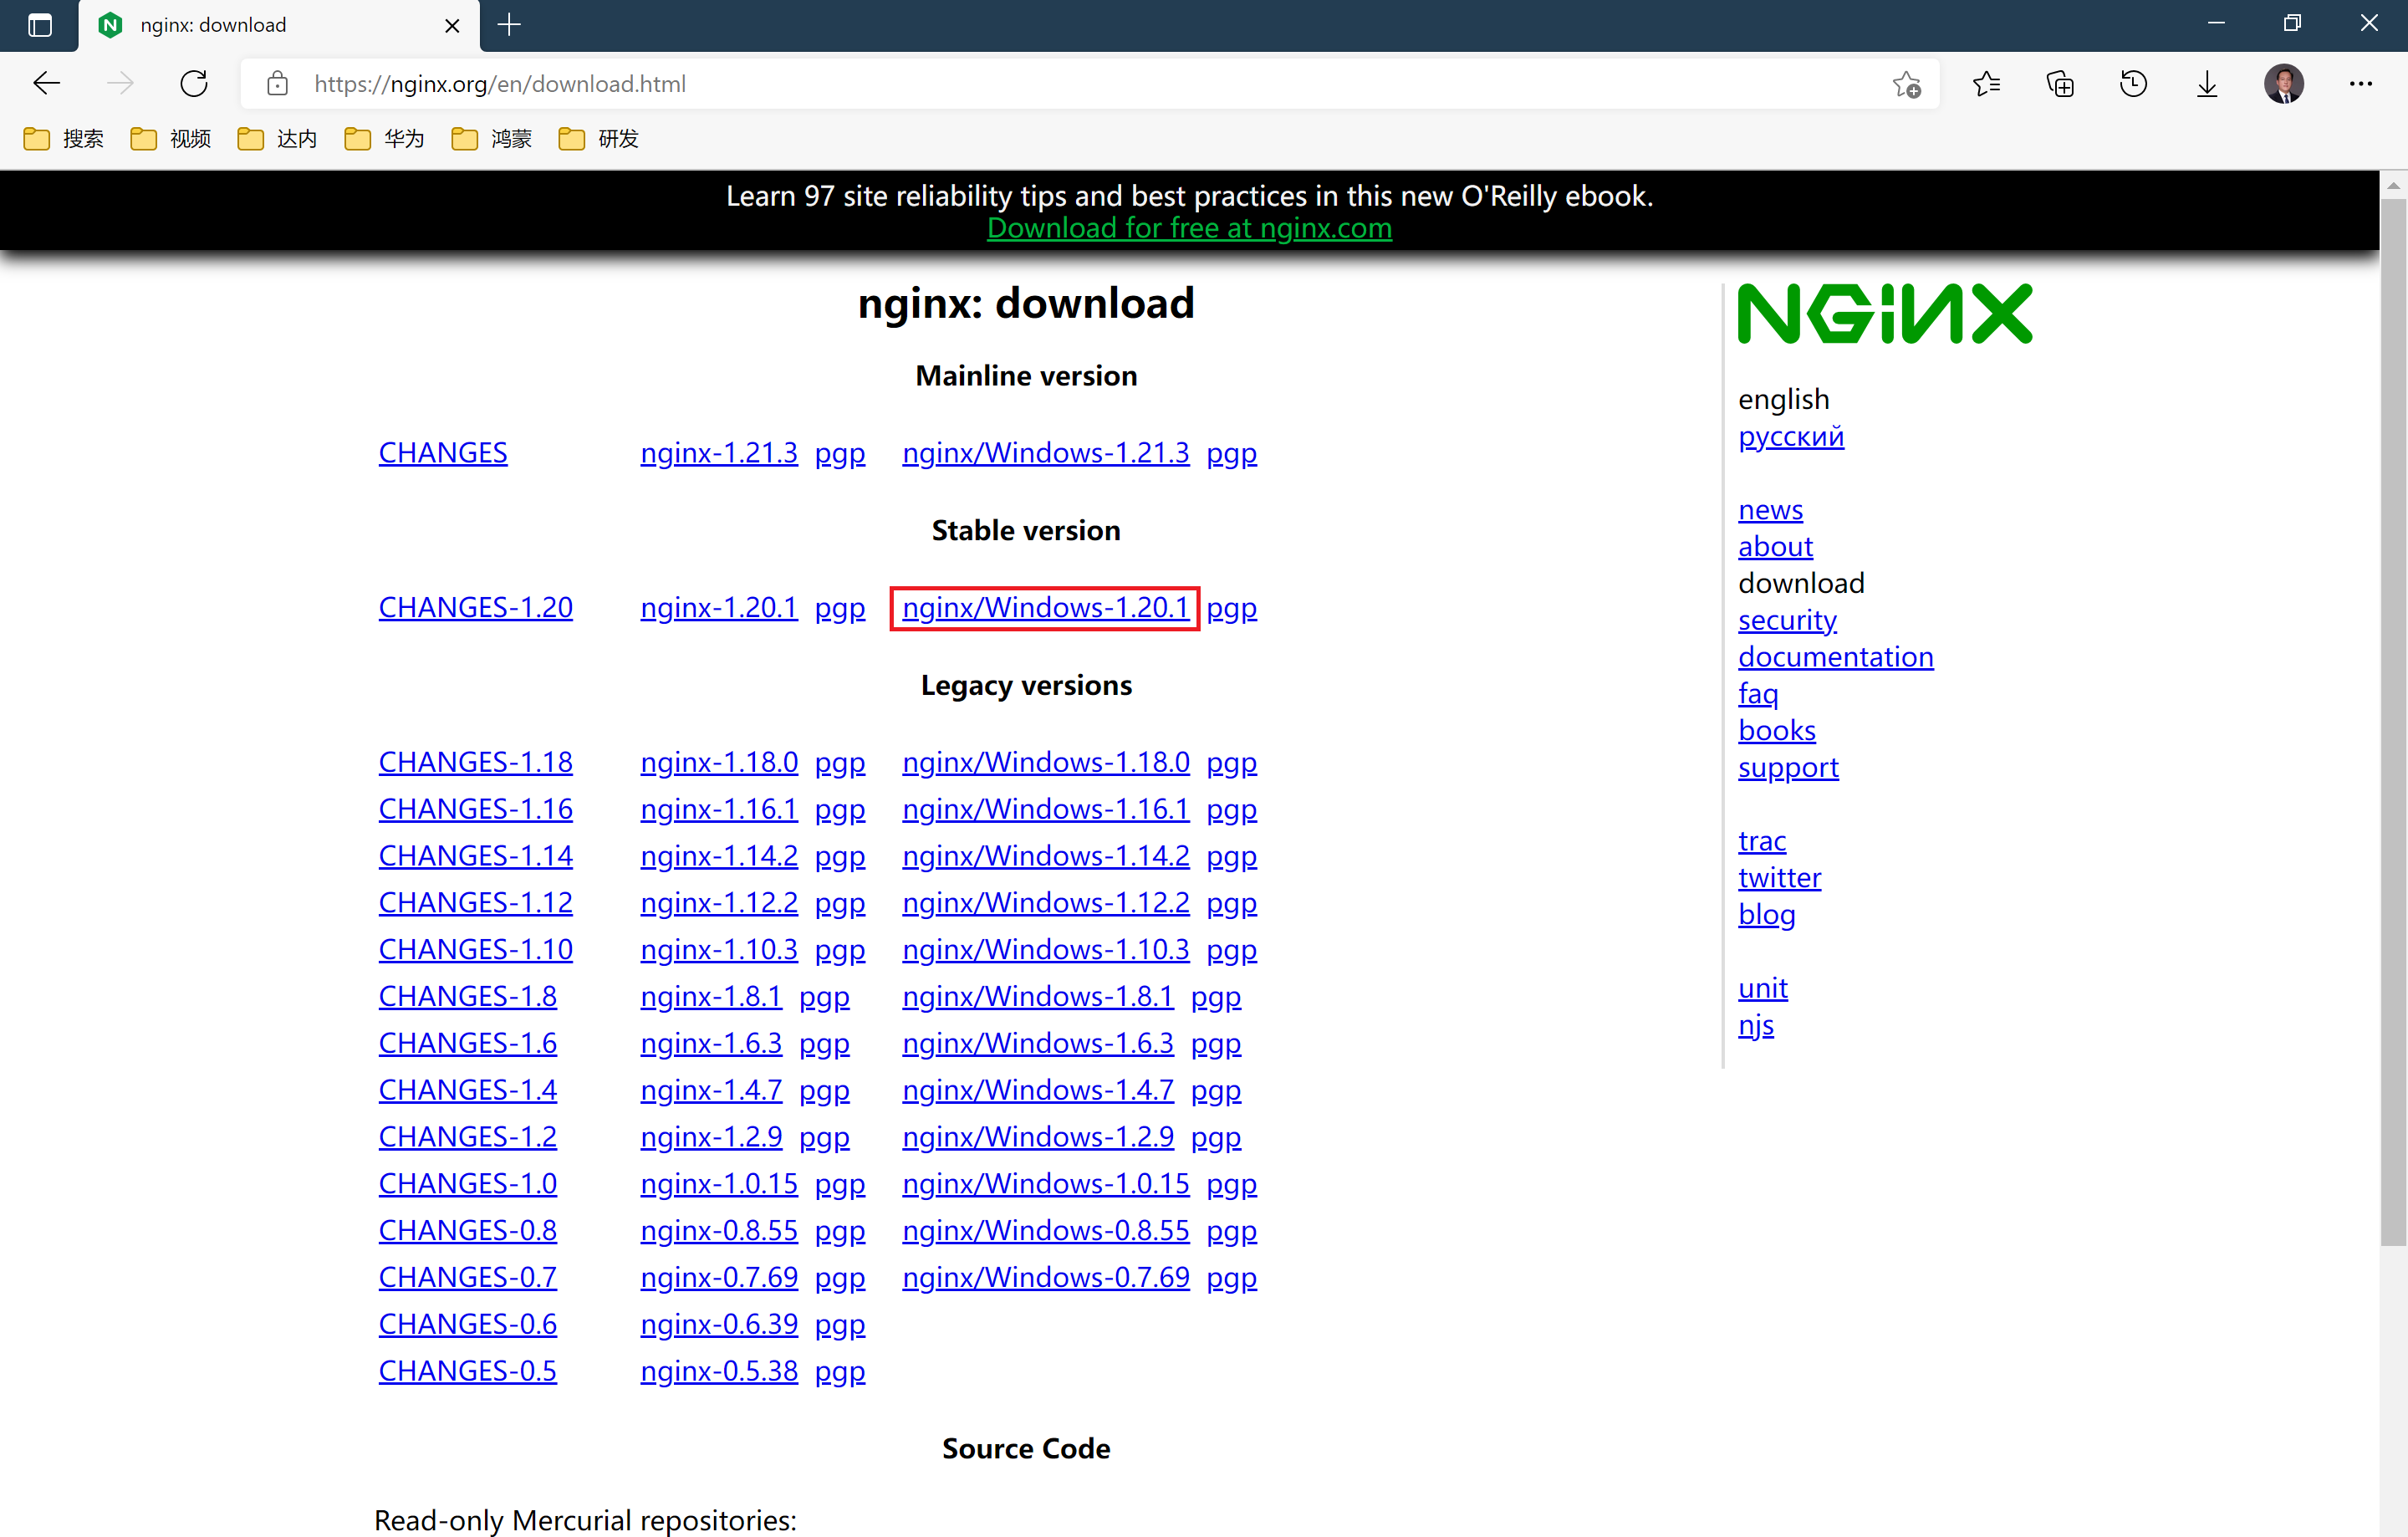Open the History clock icon
The width and height of the screenshot is (2408, 1537).
(2133, 84)
